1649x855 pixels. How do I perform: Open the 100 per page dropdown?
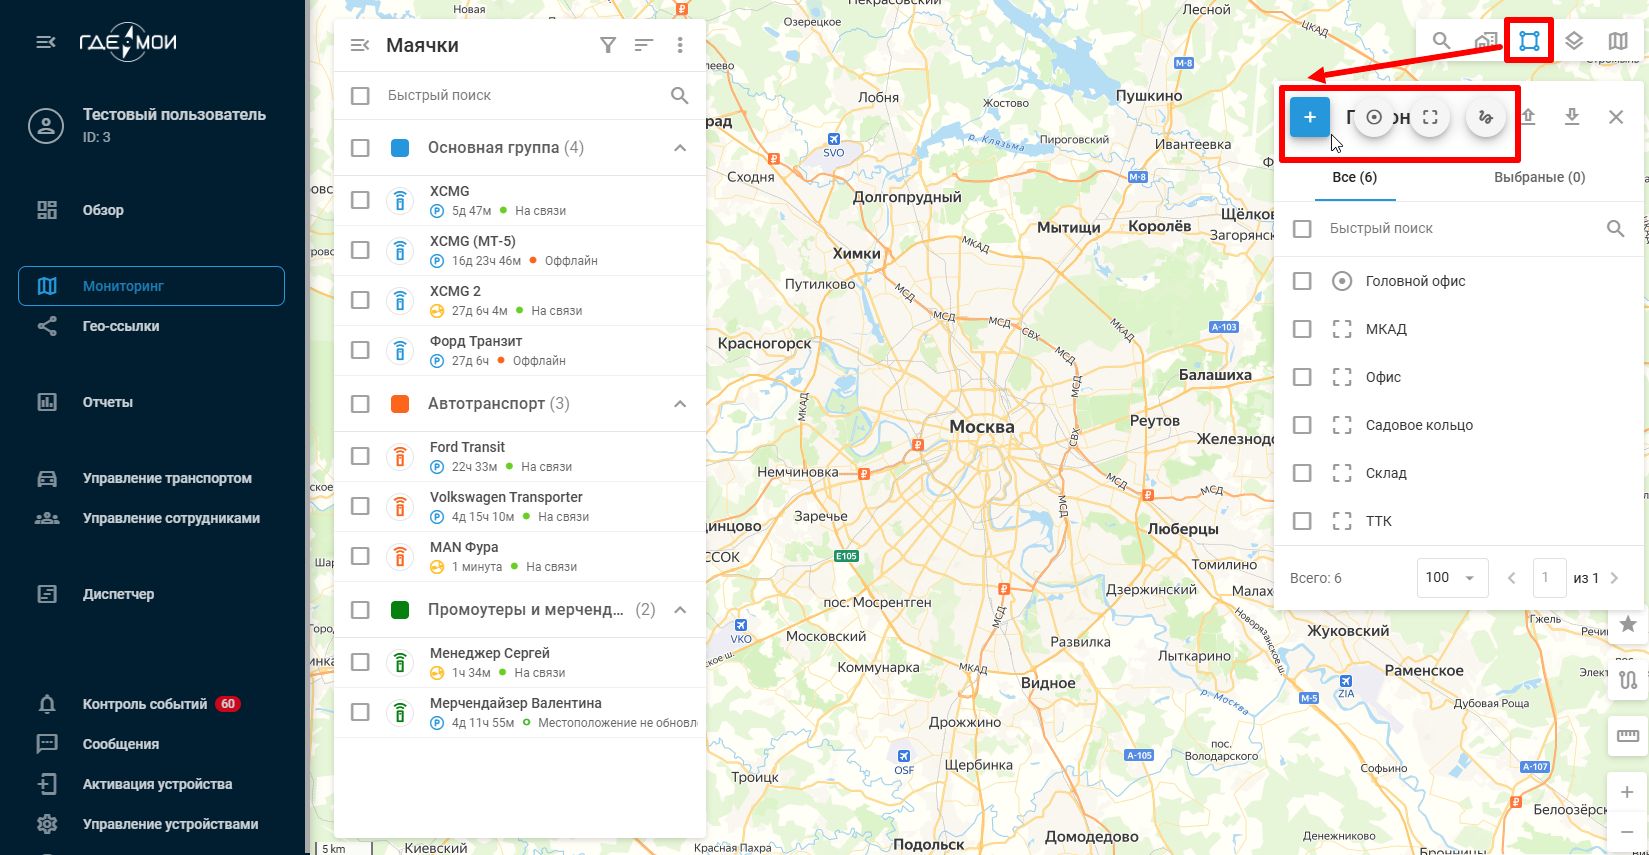1451,577
